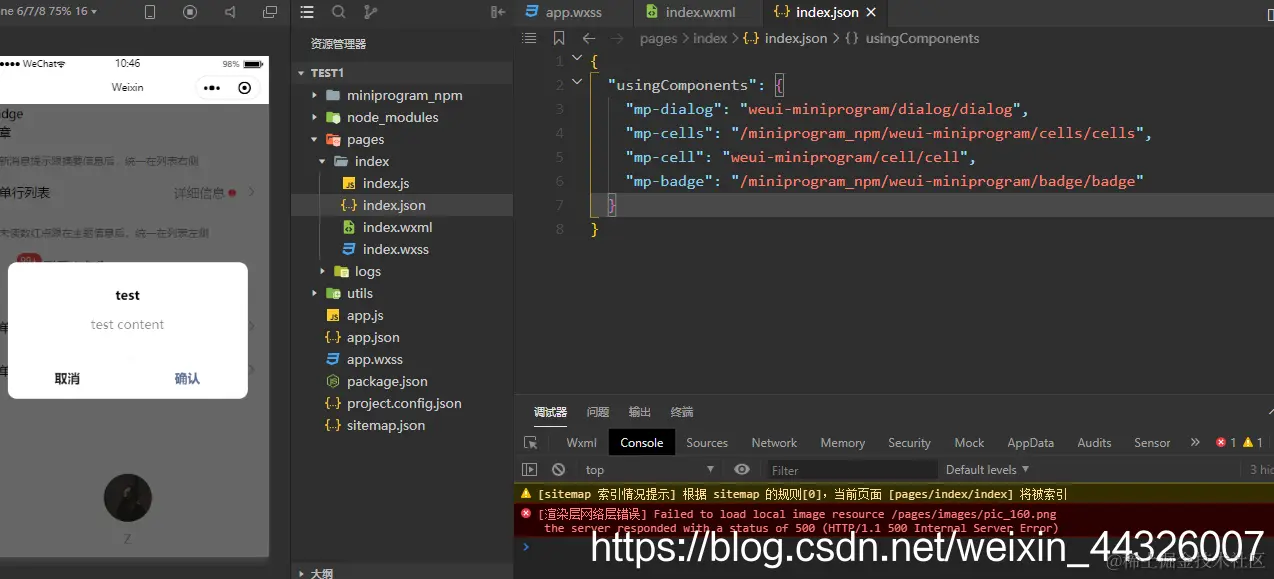Mute simulator sound with speaker icon
Screen dimensions: 1274x579
coord(230,12)
